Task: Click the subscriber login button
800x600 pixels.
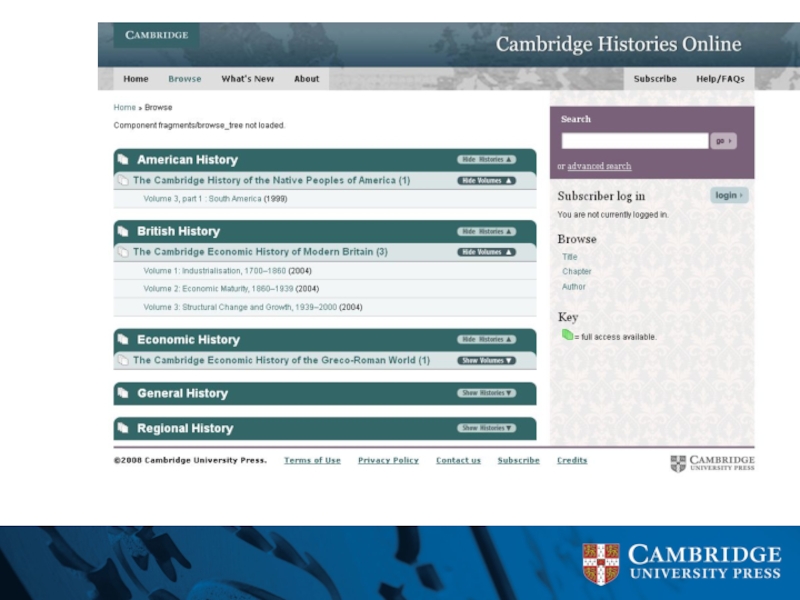Action: 729,195
